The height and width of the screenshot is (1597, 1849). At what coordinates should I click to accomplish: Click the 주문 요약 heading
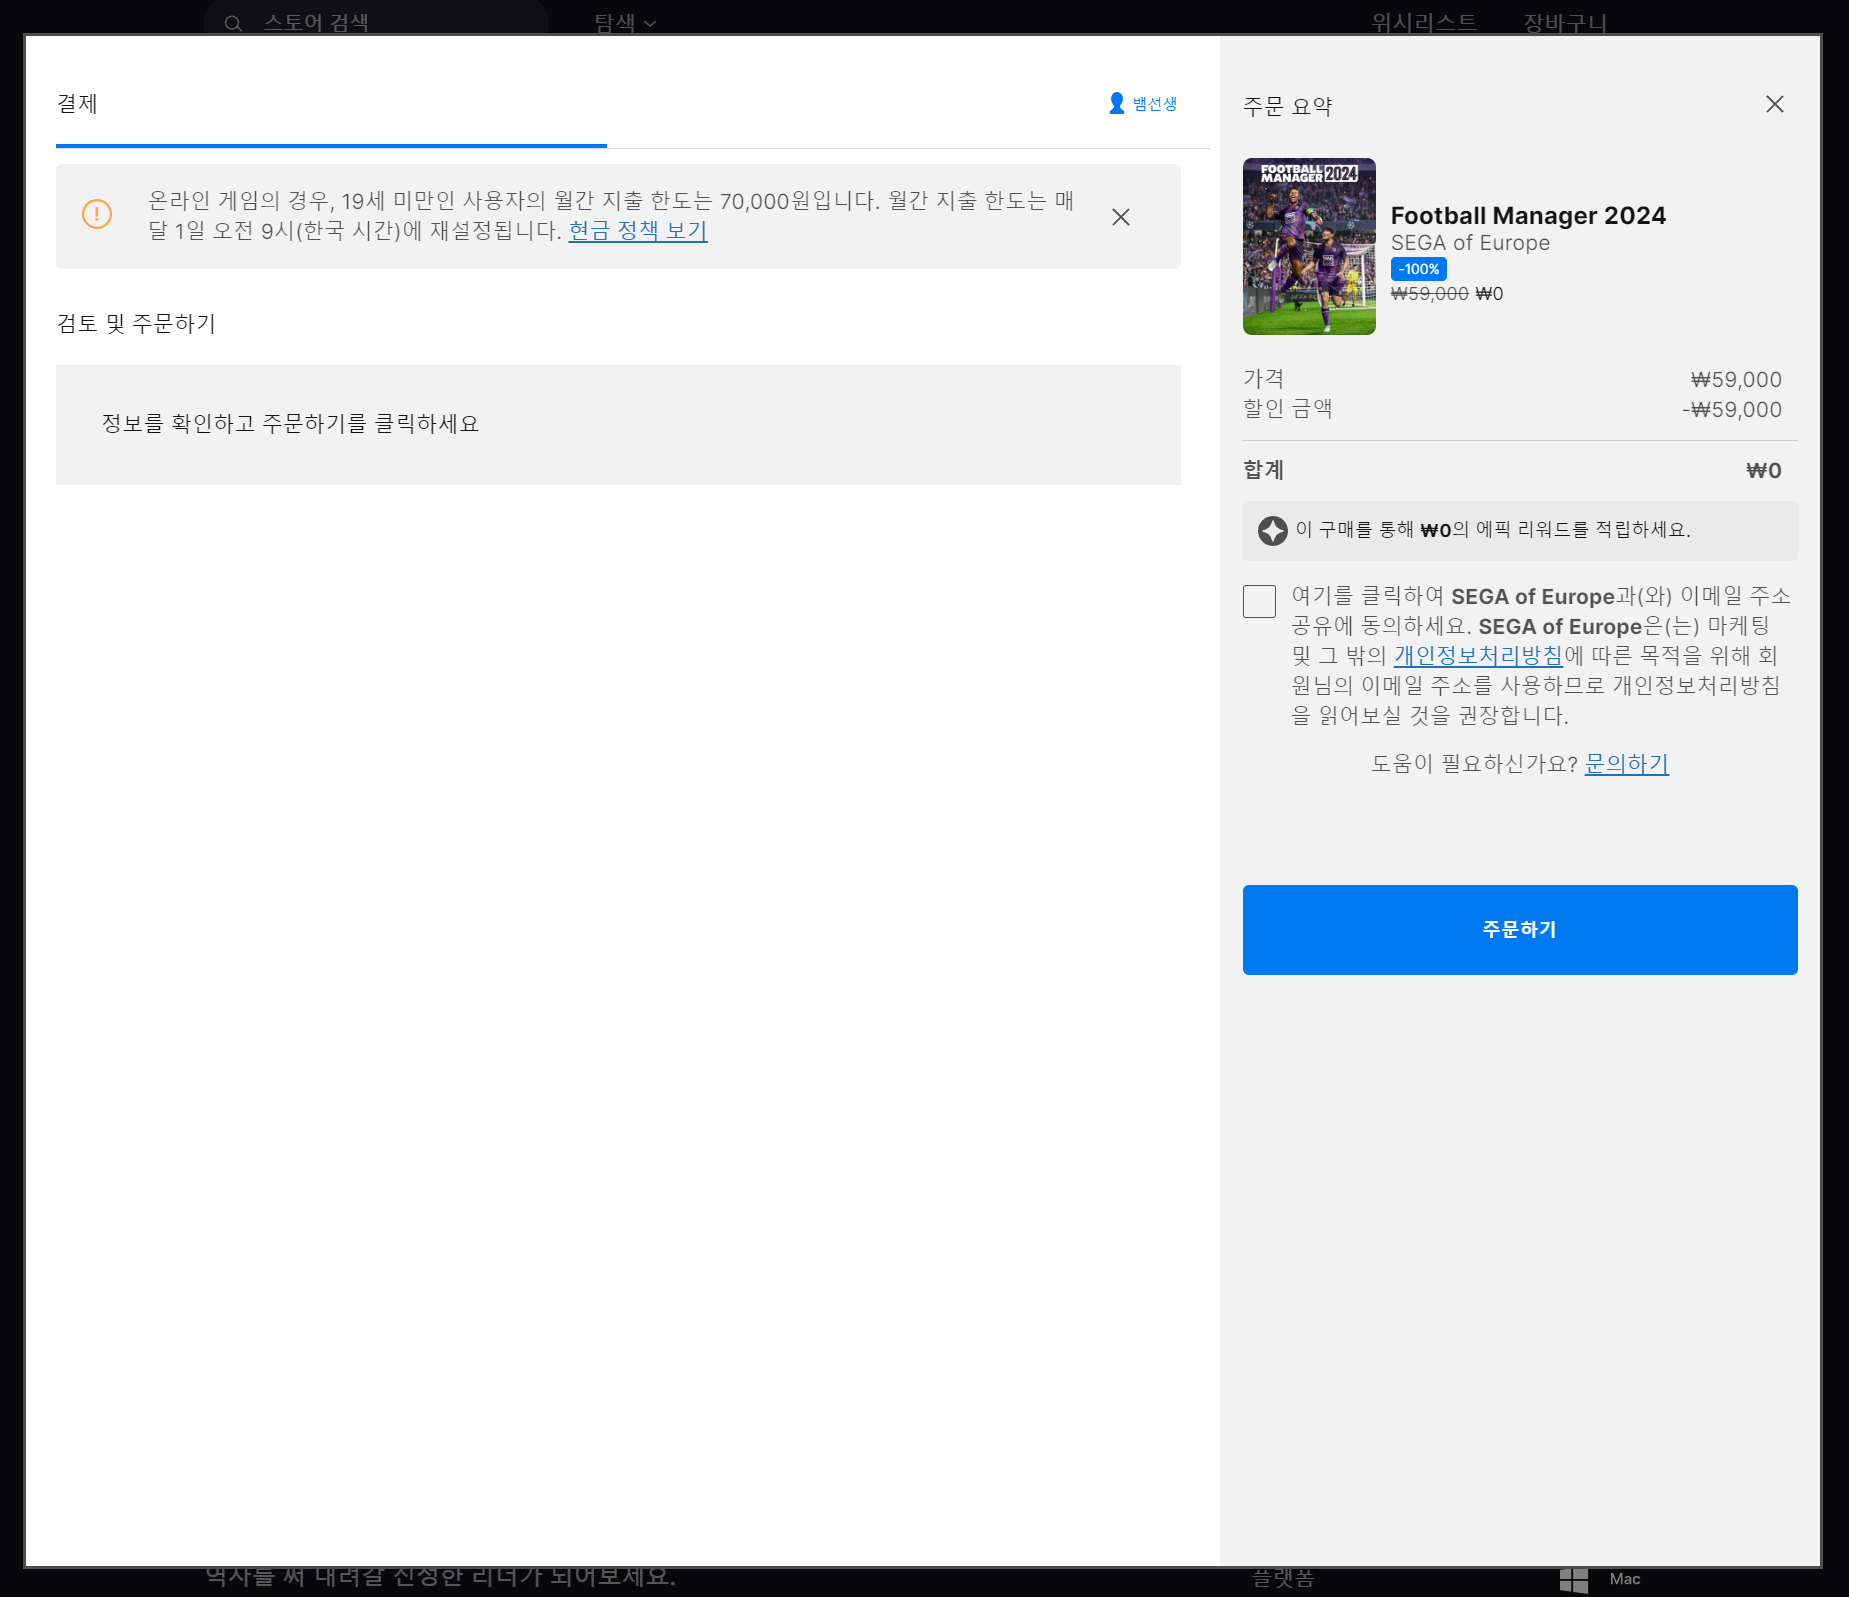click(x=1287, y=107)
